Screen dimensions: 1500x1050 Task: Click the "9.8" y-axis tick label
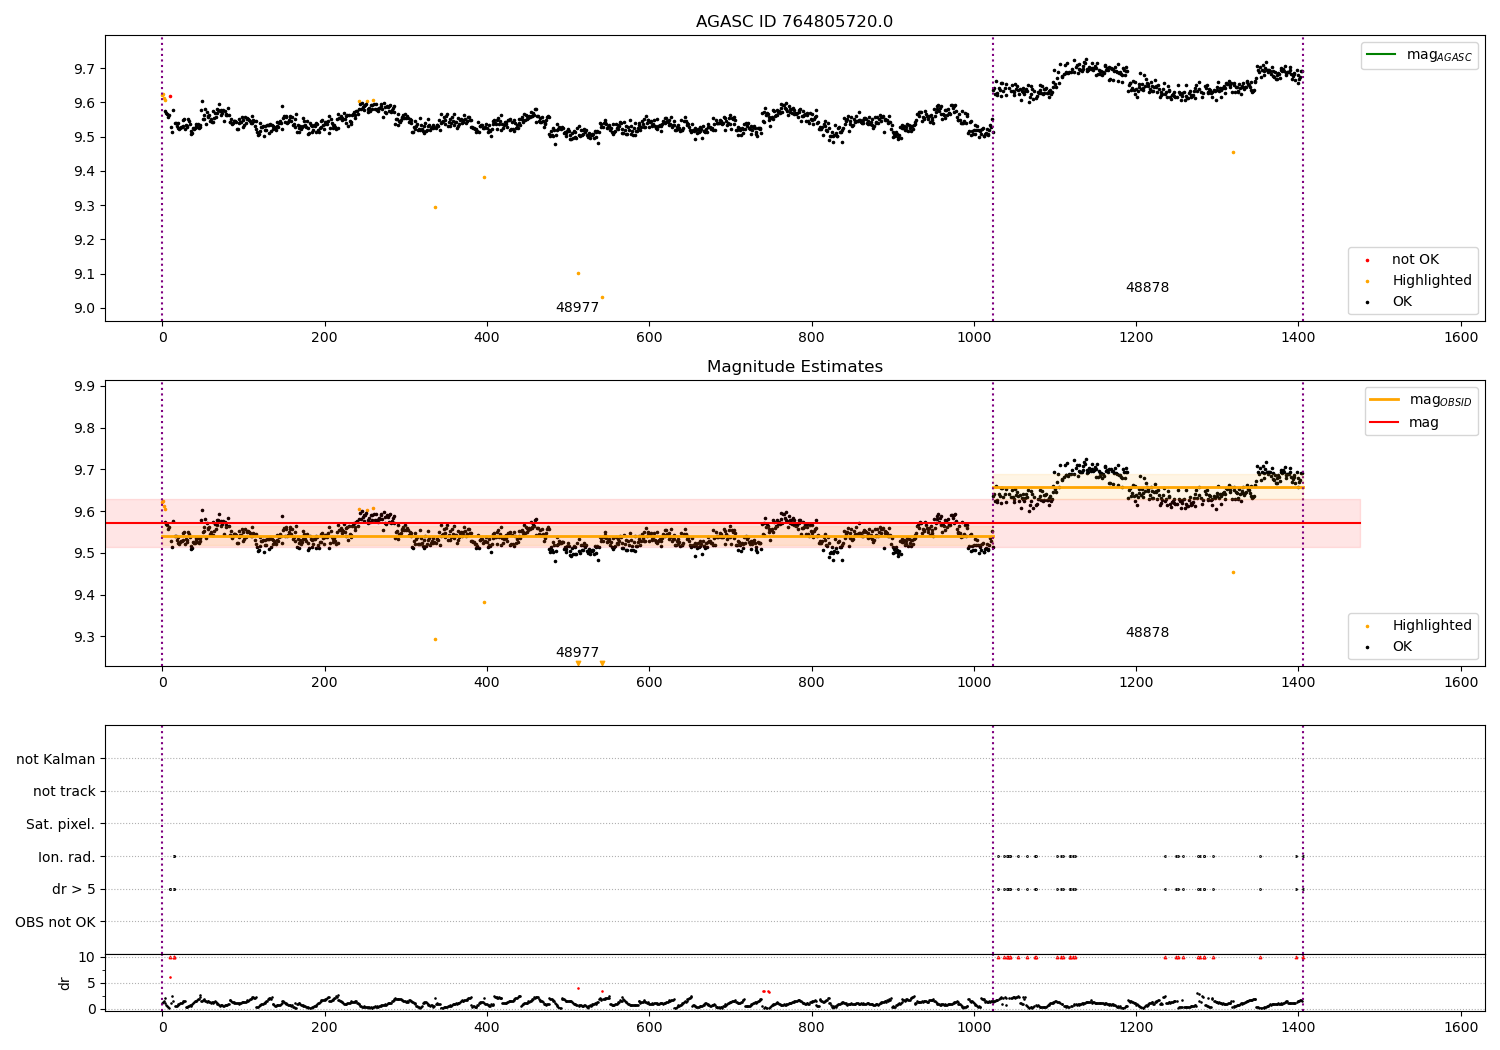84,428
